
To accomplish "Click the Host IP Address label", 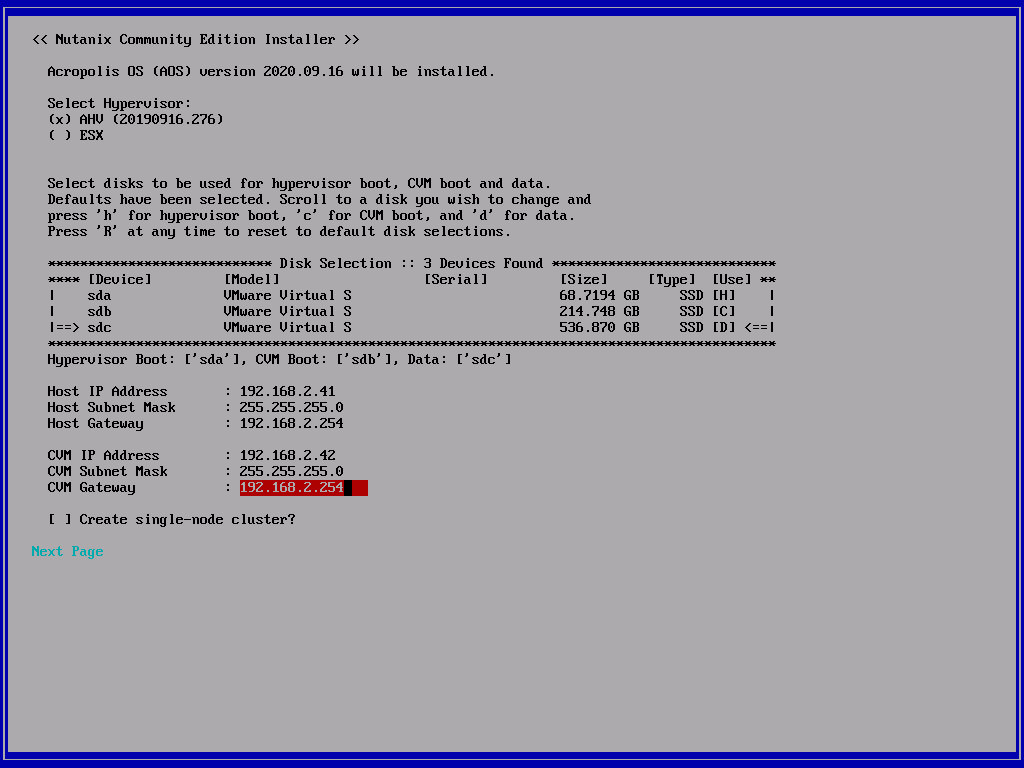I will (x=107, y=392).
